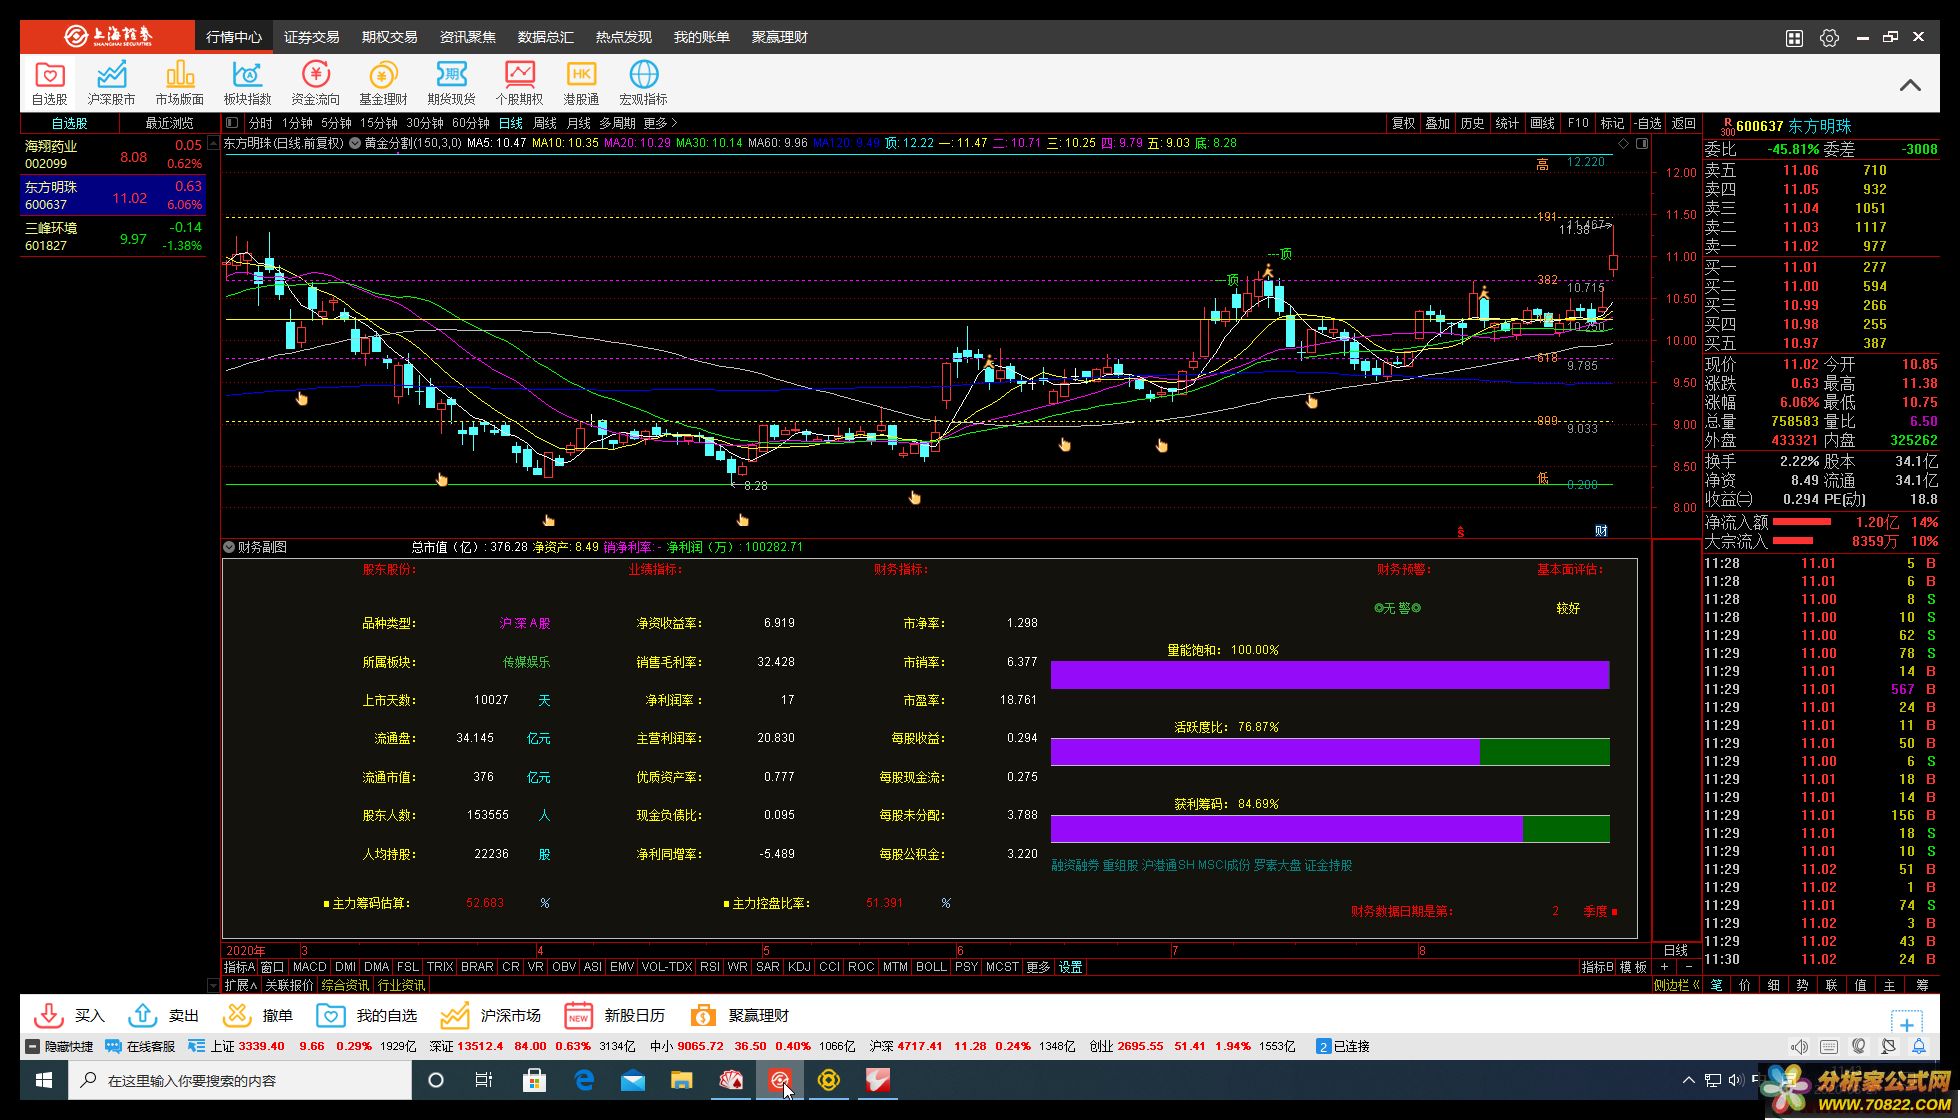This screenshot has height=1120, width=1960.
Task: Open the 模板 template menu
Action: click(x=1633, y=967)
